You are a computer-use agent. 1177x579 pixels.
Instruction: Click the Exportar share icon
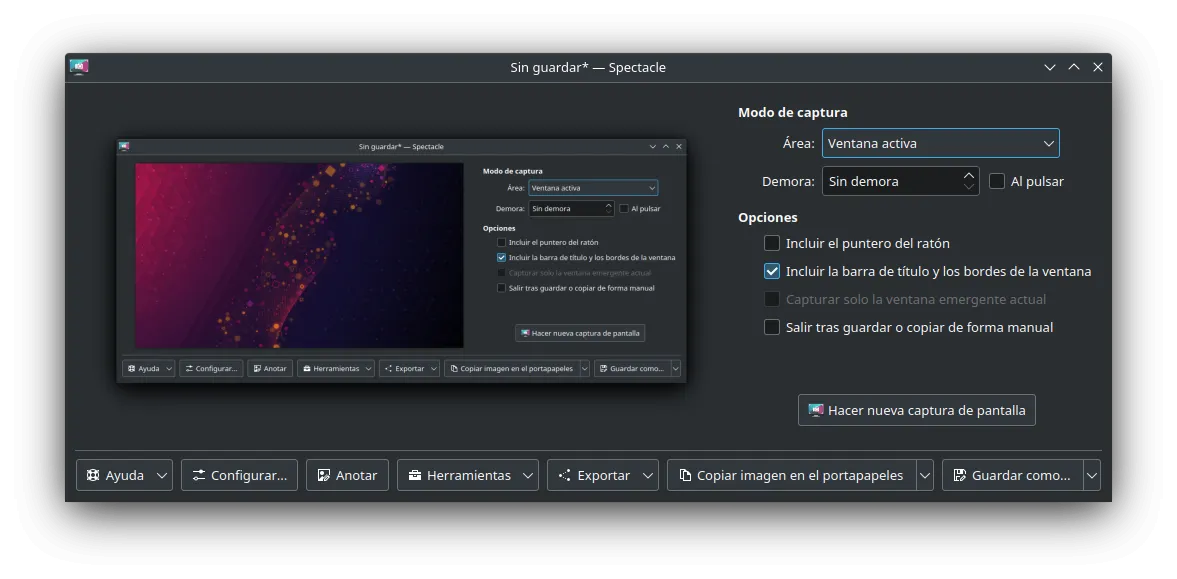click(566, 474)
